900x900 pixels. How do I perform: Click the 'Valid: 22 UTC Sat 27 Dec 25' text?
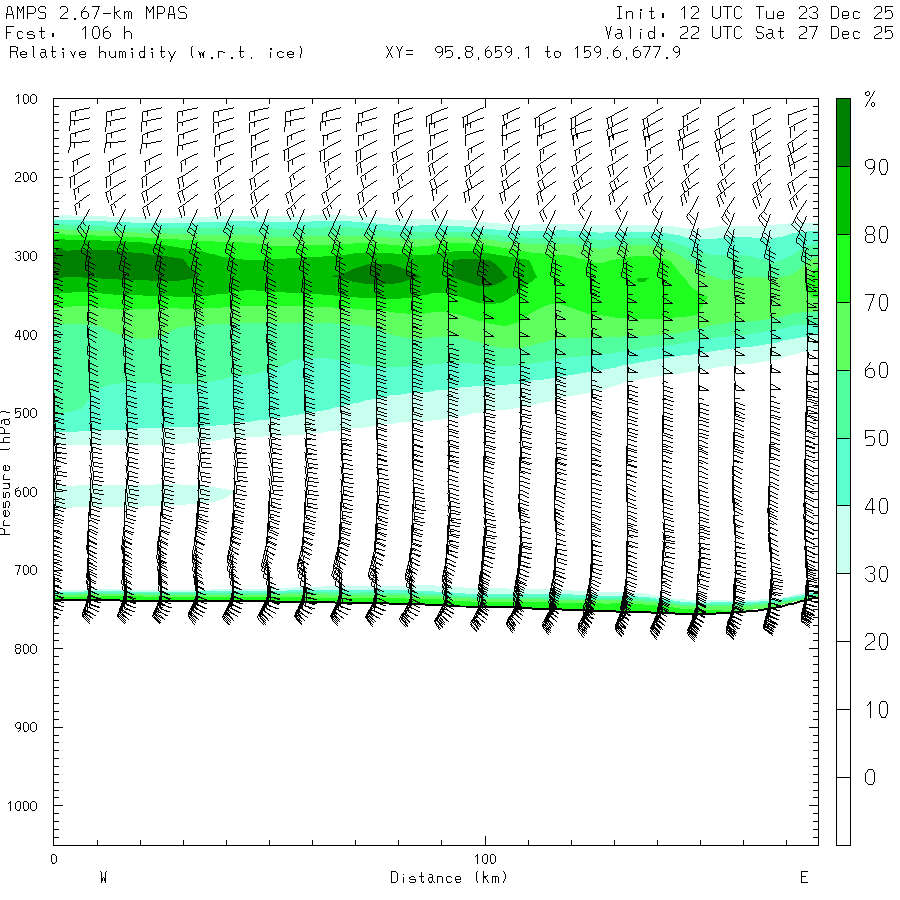749,33
